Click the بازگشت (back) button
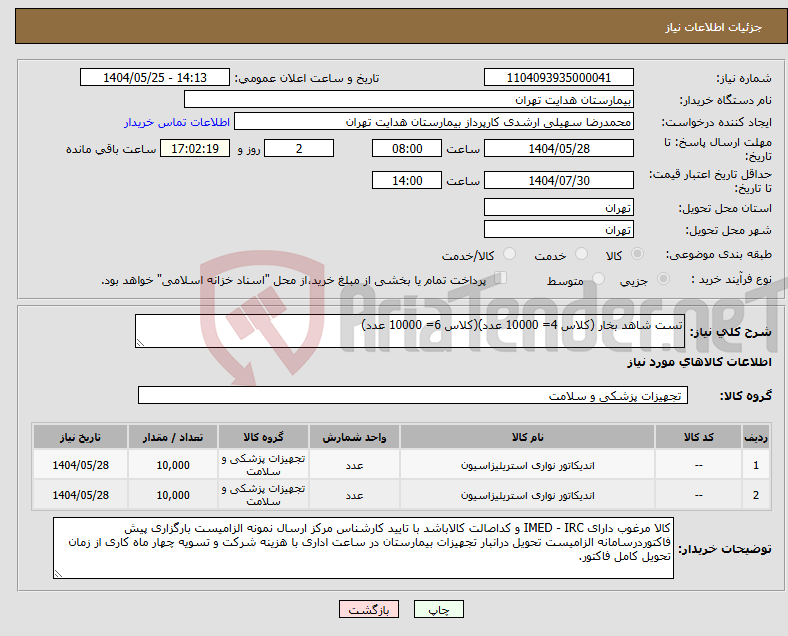The height and width of the screenshot is (636, 788). point(369,609)
